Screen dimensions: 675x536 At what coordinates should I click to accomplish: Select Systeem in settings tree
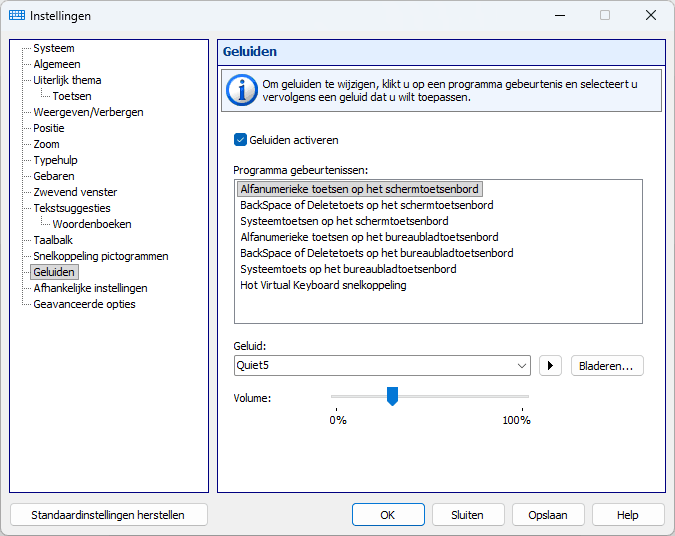[54, 48]
